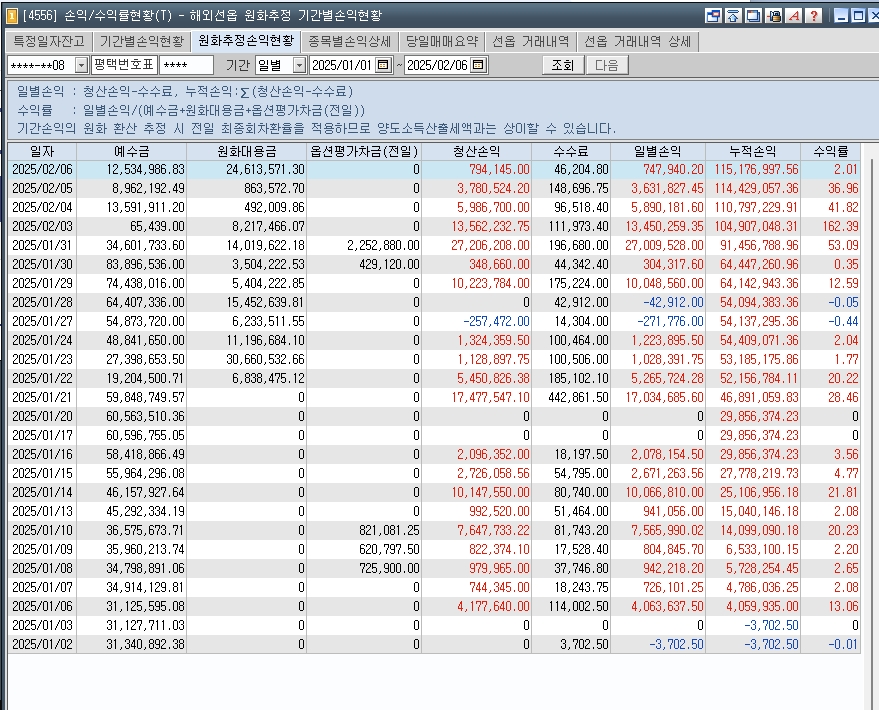The width and height of the screenshot is (879, 710).
Task: Click the yellow screen number 1 icon
Action: click(11, 16)
